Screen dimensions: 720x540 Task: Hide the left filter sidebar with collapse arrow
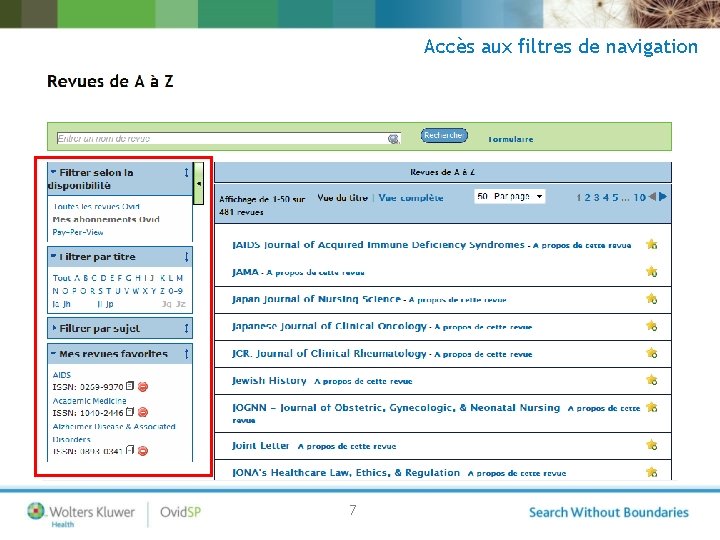point(198,183)
